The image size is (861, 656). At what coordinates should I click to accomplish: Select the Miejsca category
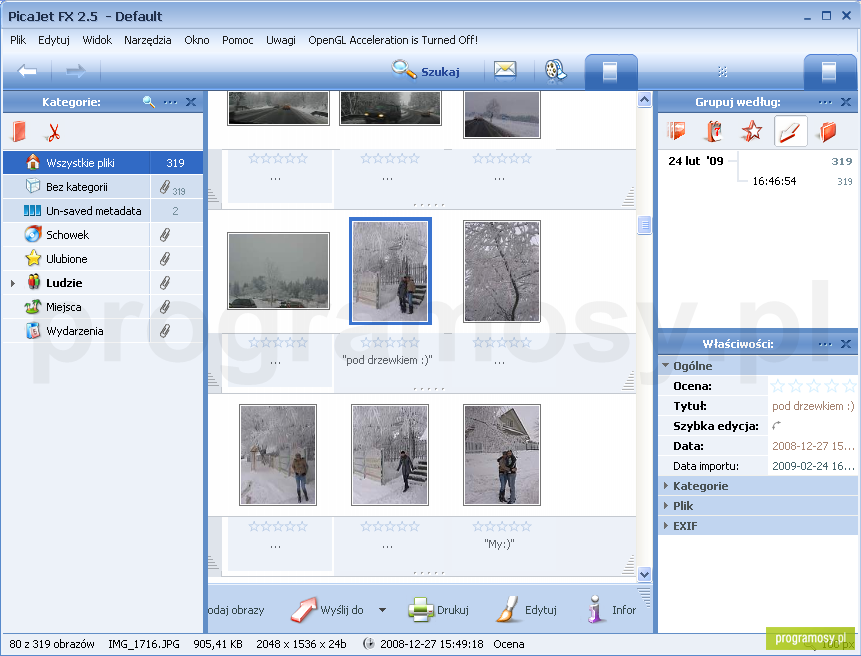pos(103,307)
